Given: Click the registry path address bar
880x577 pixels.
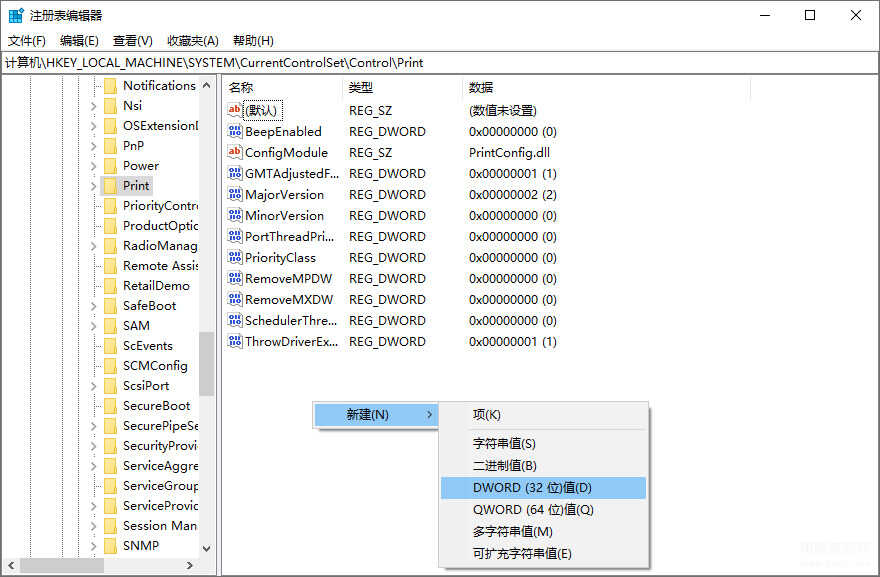Looking at the screenshot, I should [x=440, y=63].
